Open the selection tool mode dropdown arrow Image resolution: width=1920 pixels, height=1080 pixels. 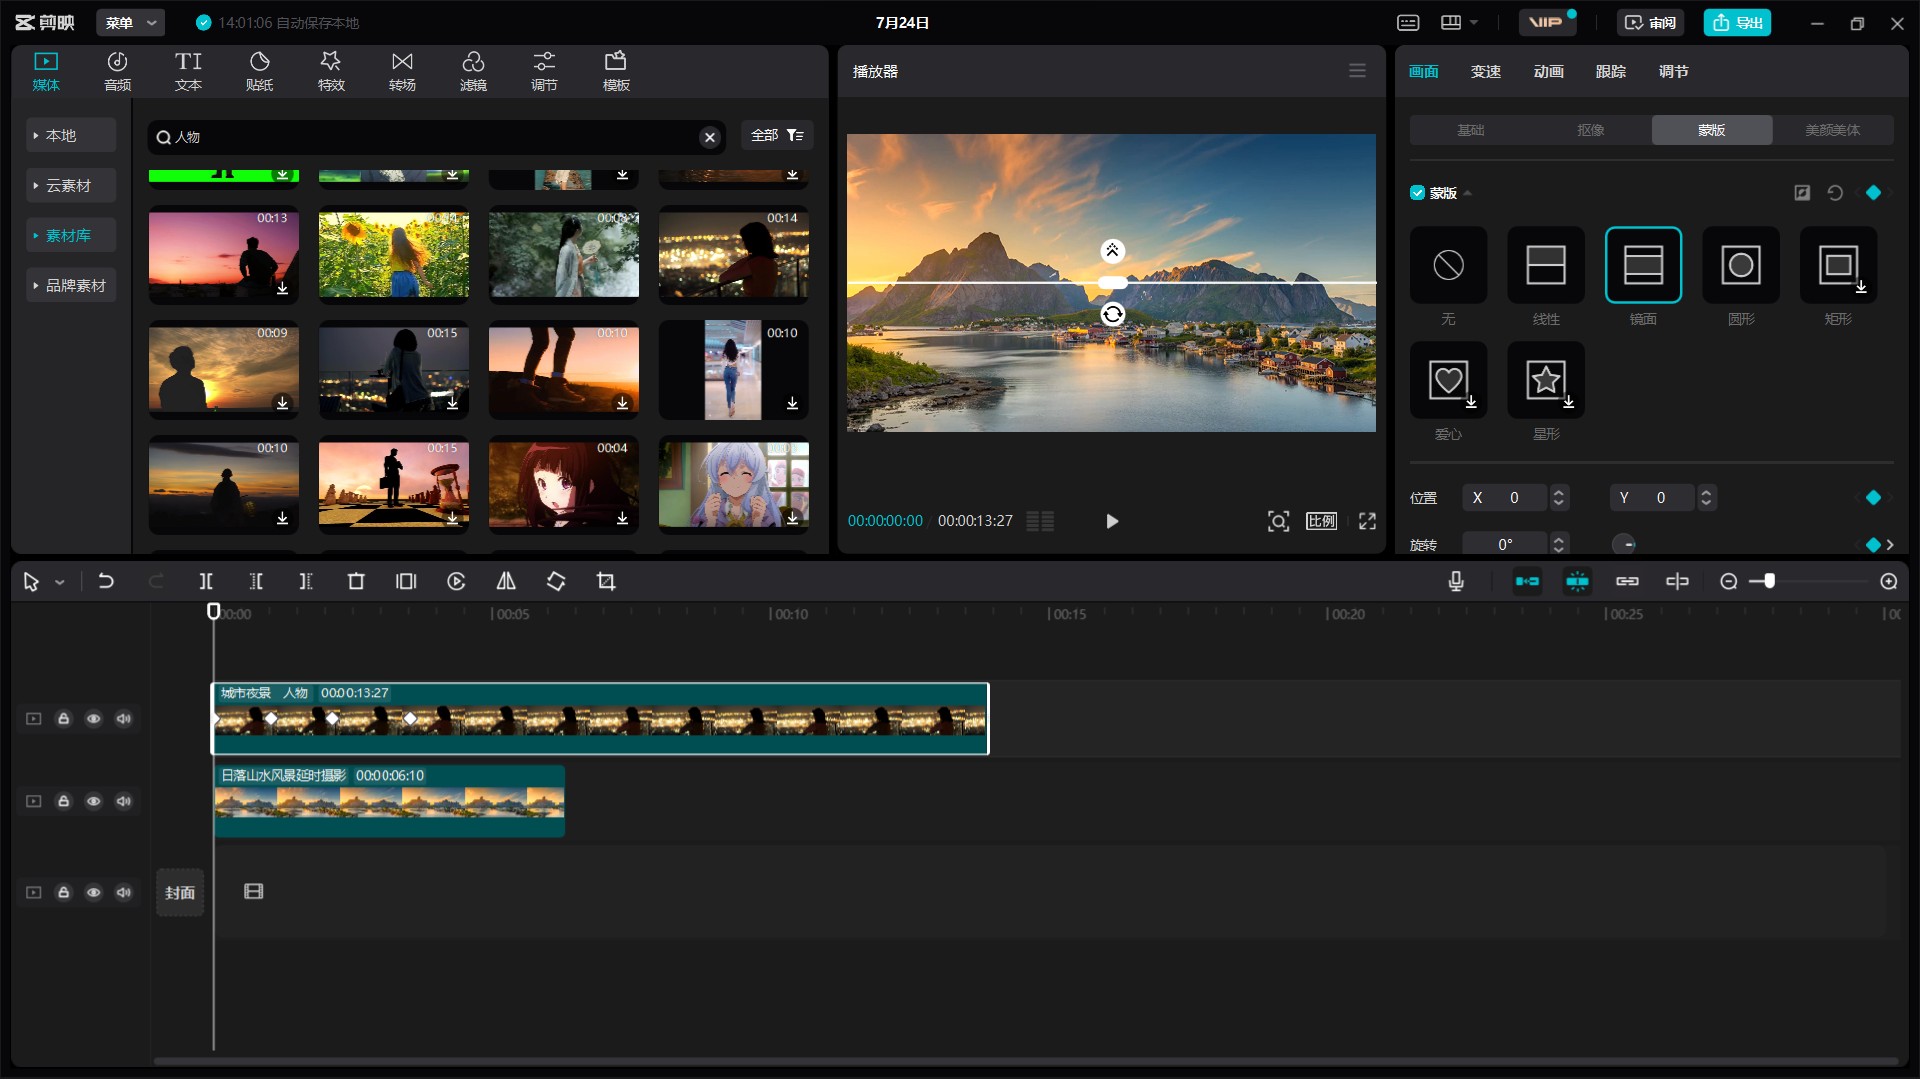point(60,582)
